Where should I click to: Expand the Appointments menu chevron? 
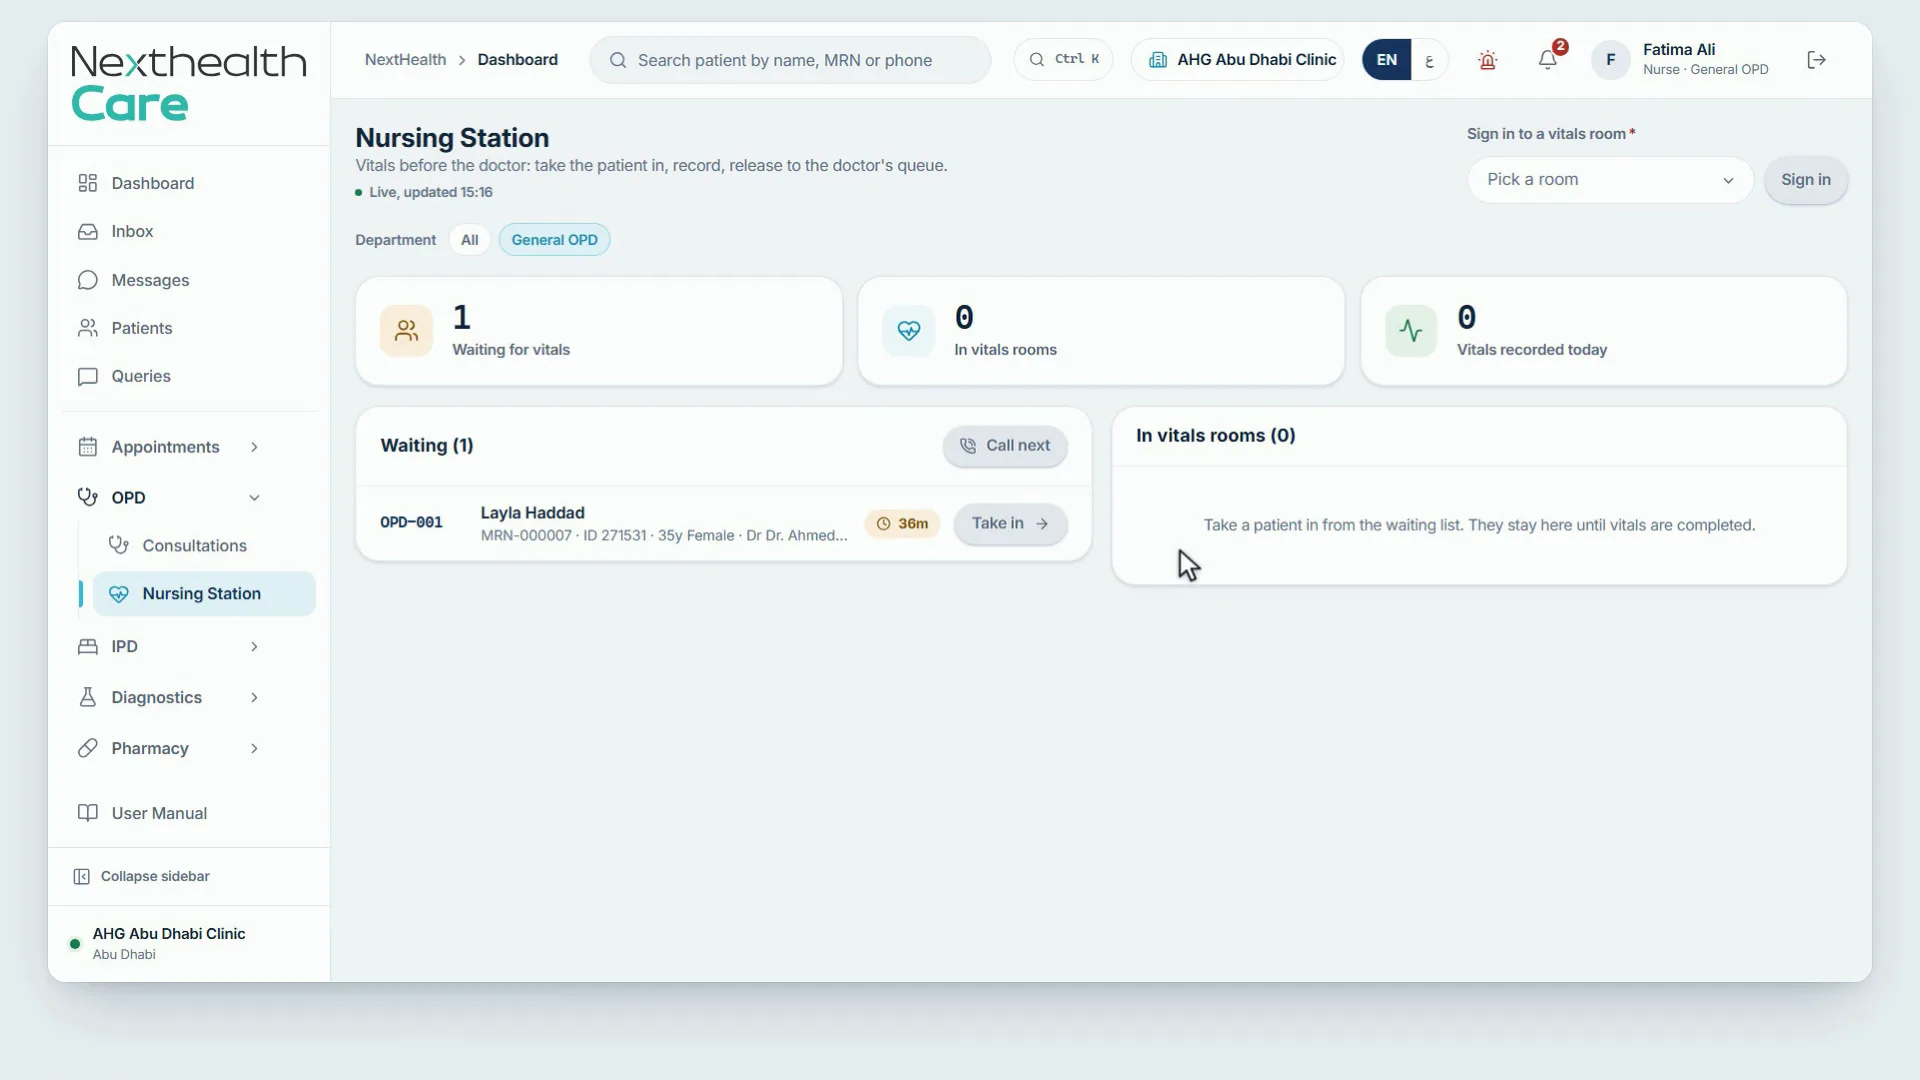pyautogui.click(x=254, y=448)
